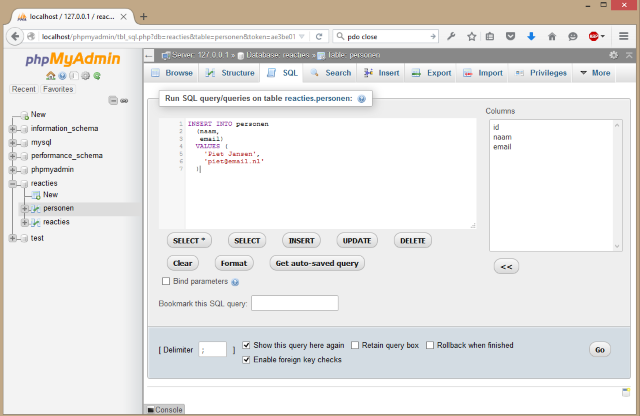The width and height of the screenshot is (640, 416).
Task: Run the query with Go button
Action: (600, 350)
